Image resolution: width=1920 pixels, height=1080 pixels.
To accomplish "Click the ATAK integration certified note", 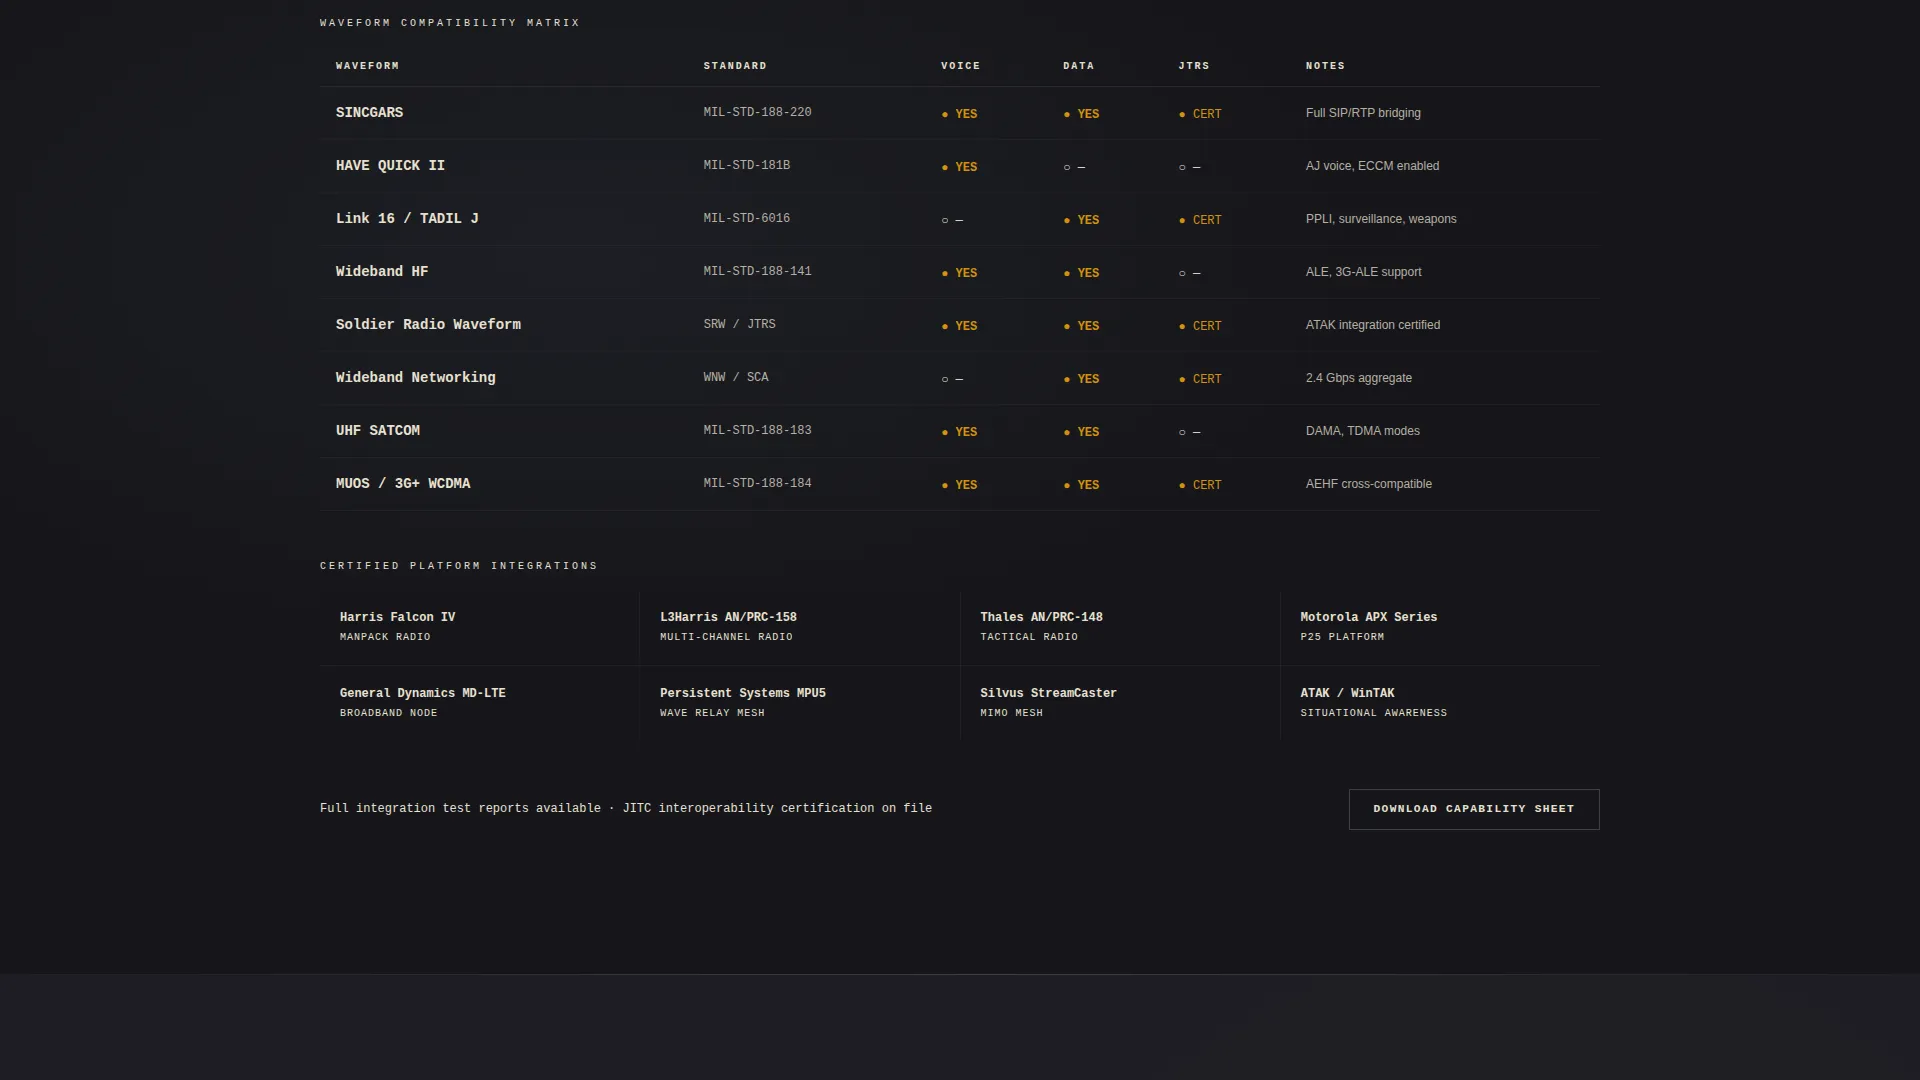I will pos(1373,325).
